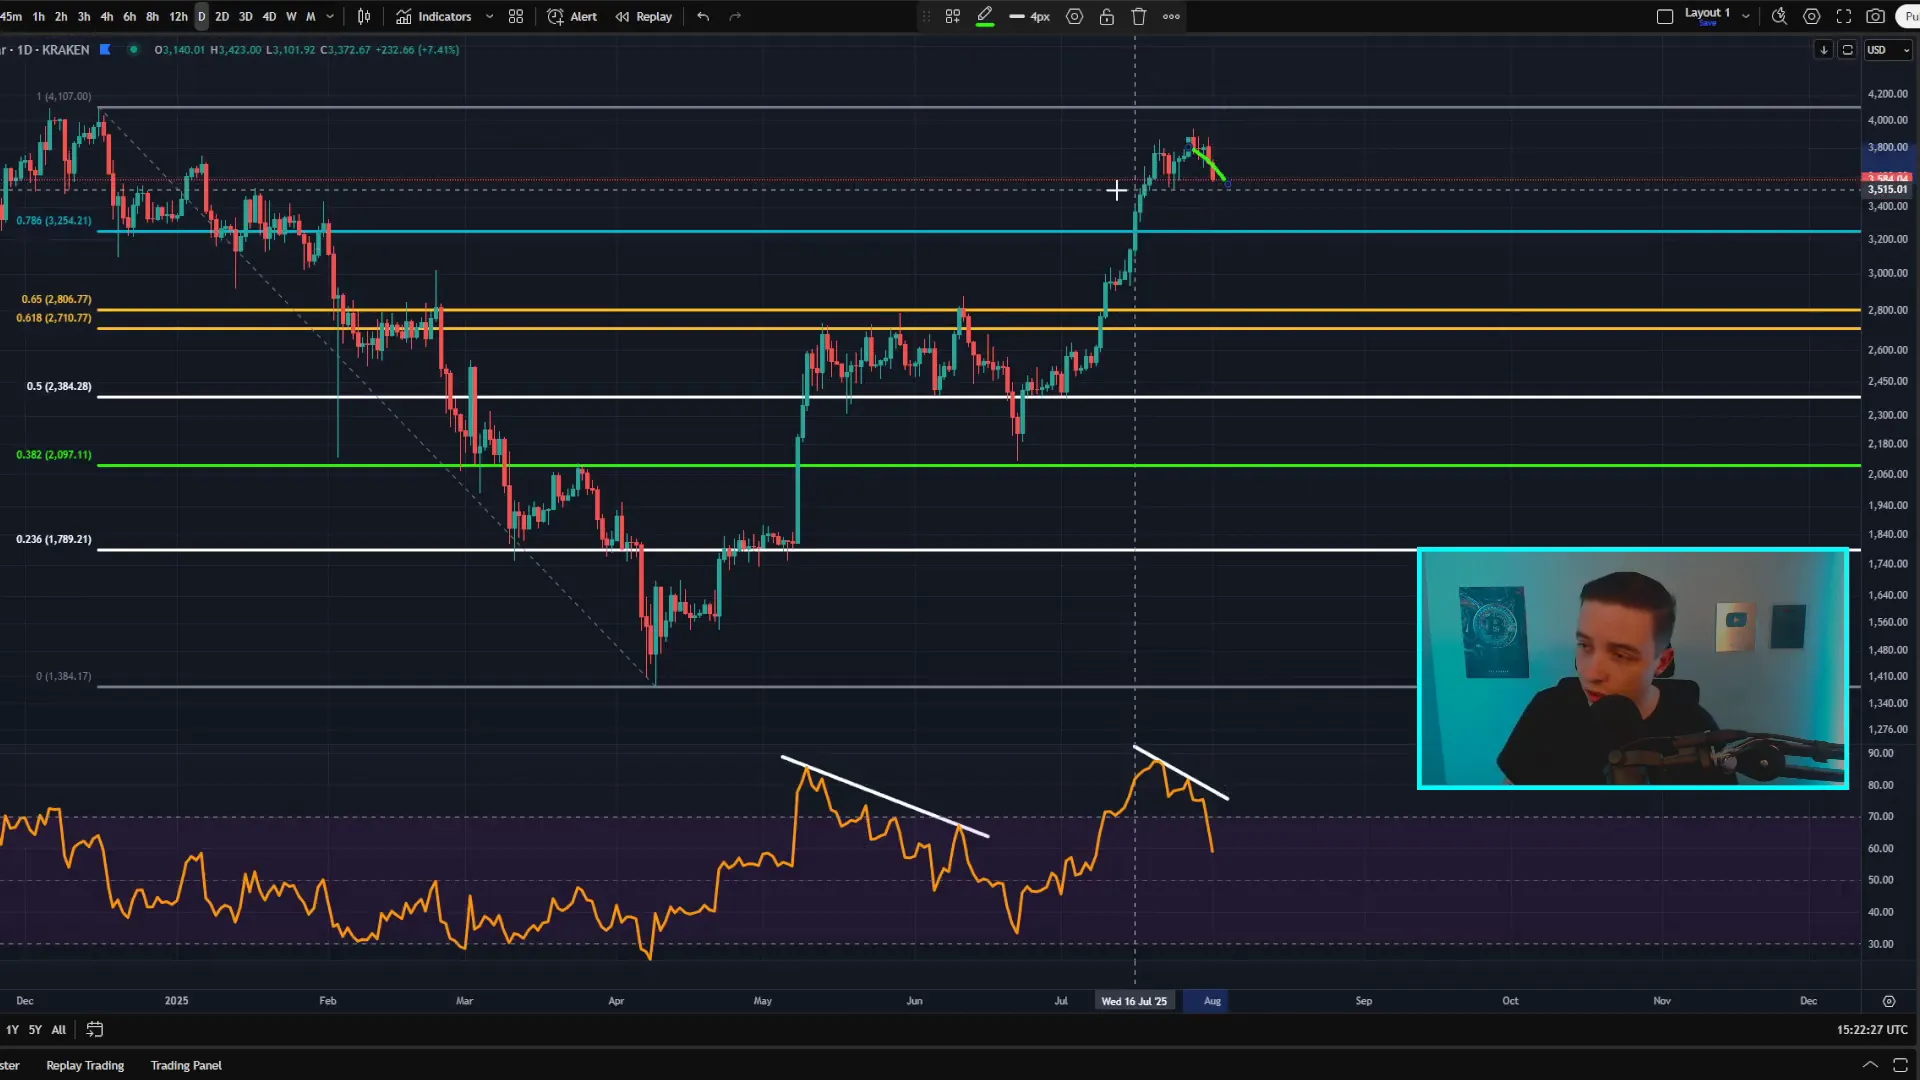Open chart settings icon in top toolbar
Image resolution: width=1920 pixels, height=1080 pixels.
(1811, 17)
